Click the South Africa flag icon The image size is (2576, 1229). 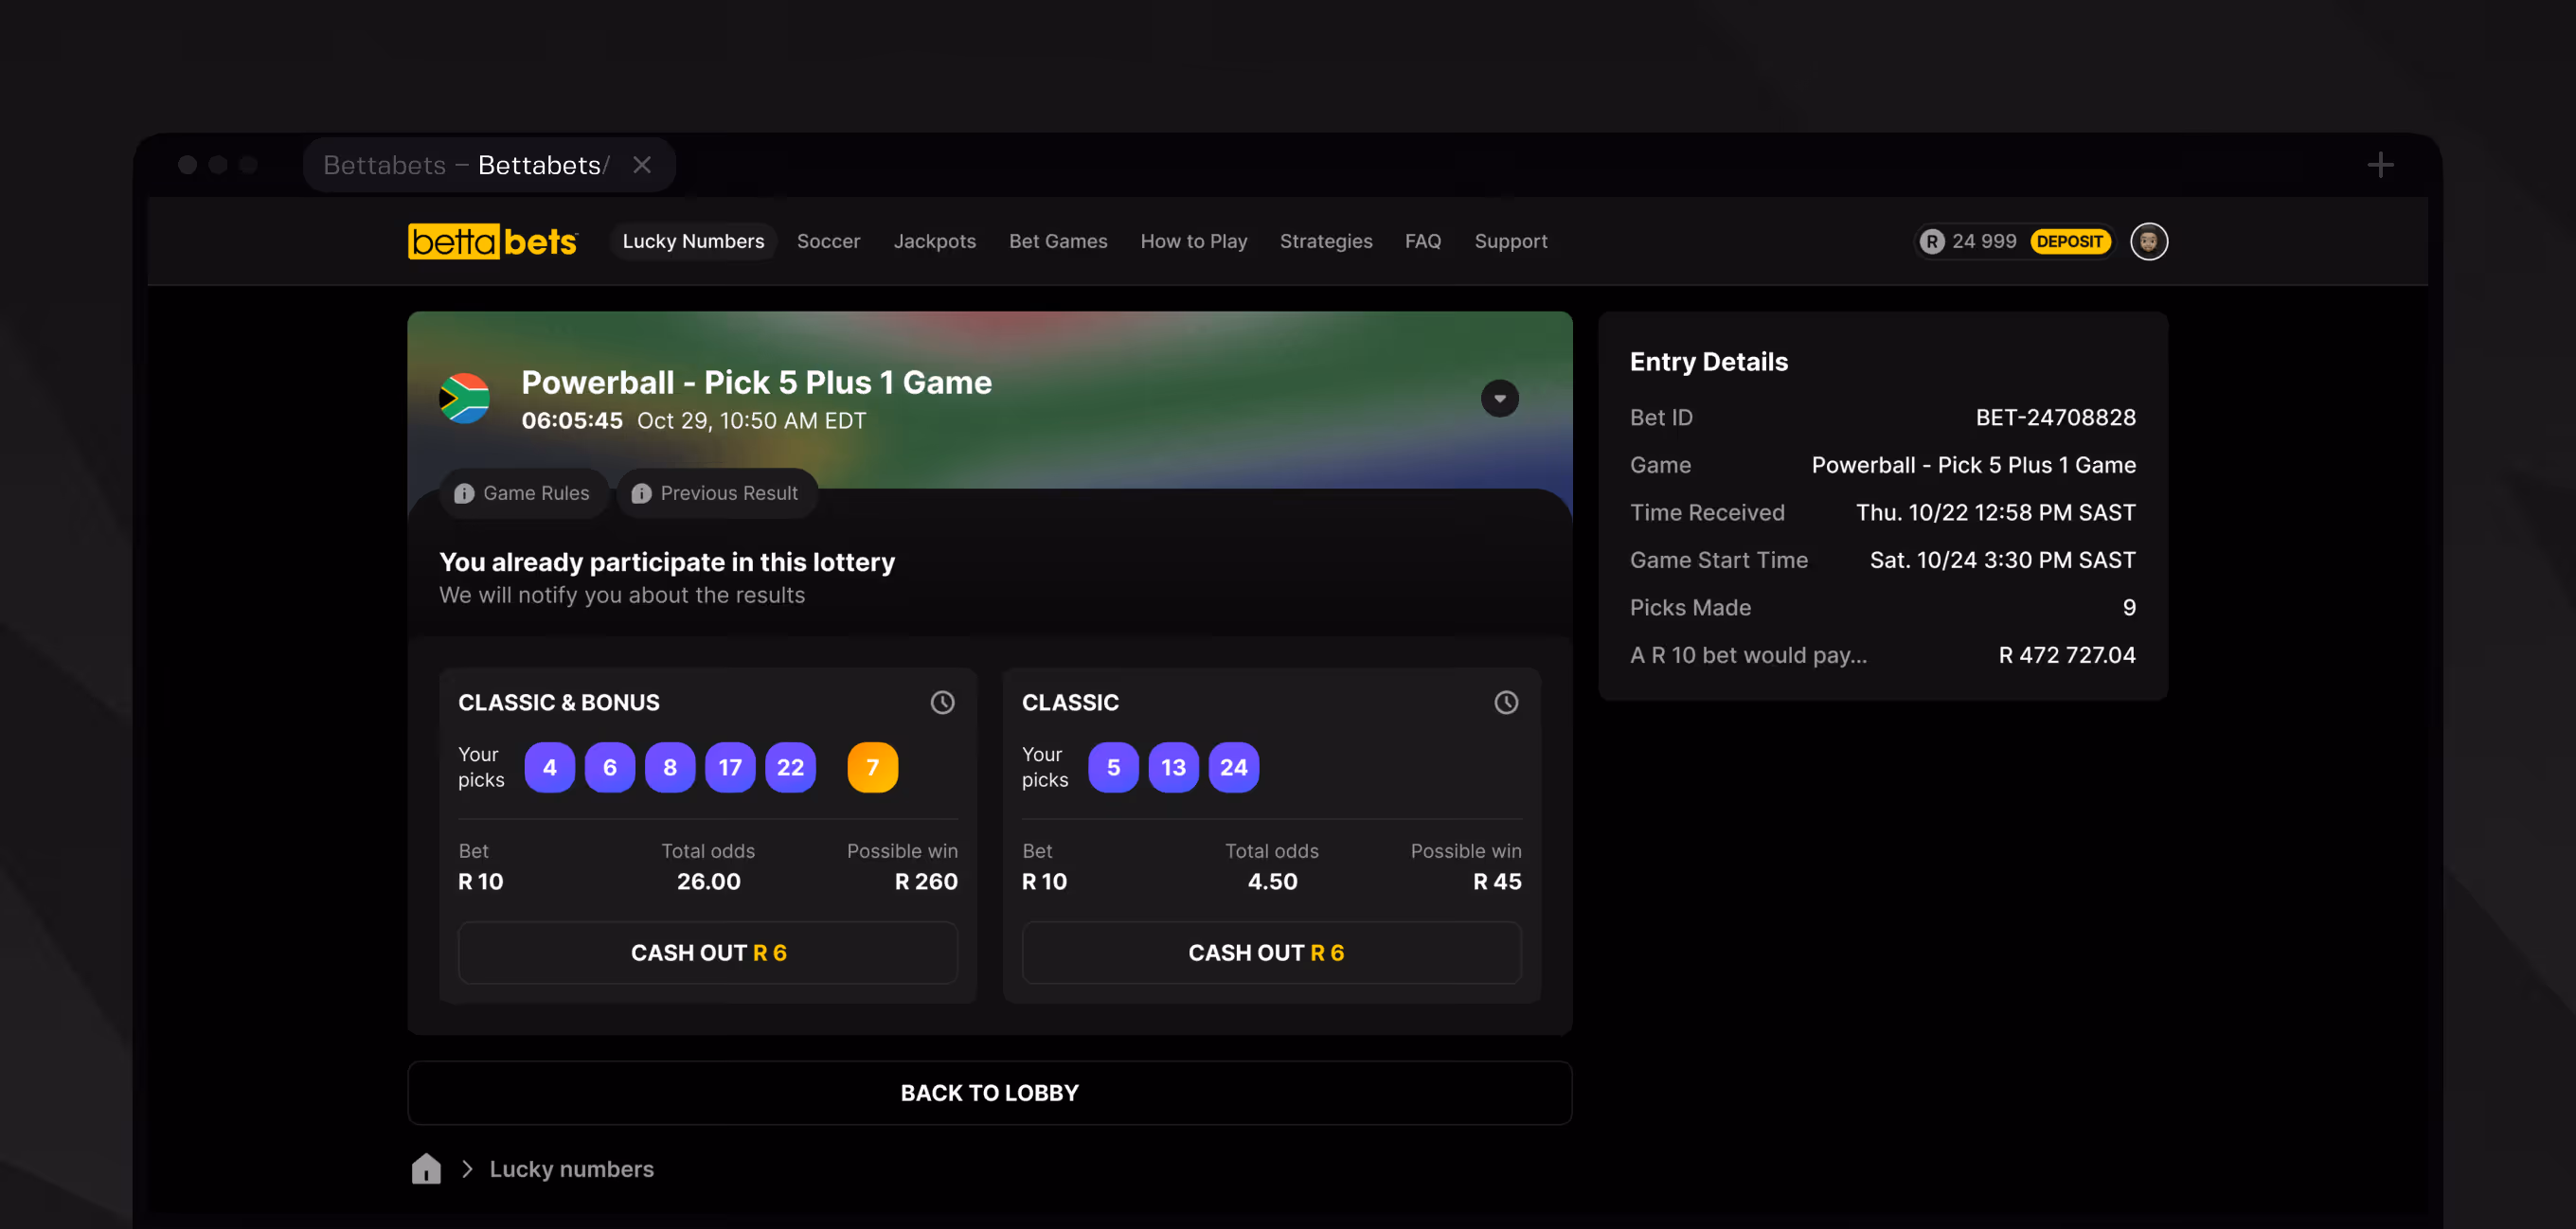coord(465,398)
